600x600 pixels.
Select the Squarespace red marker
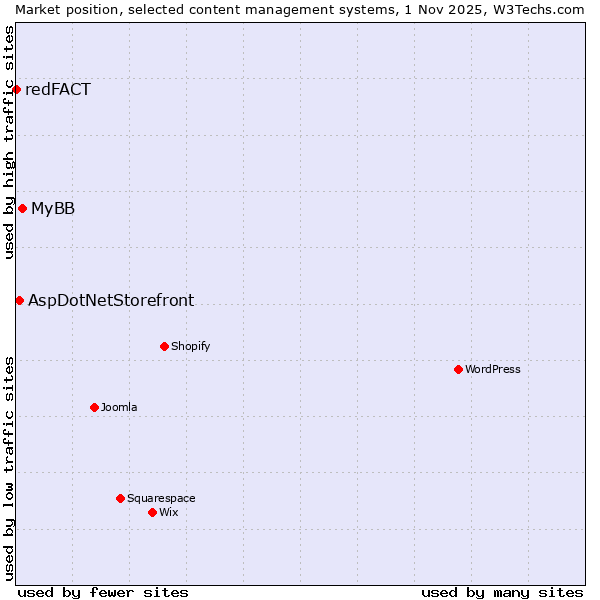click(x=120, y=498)
